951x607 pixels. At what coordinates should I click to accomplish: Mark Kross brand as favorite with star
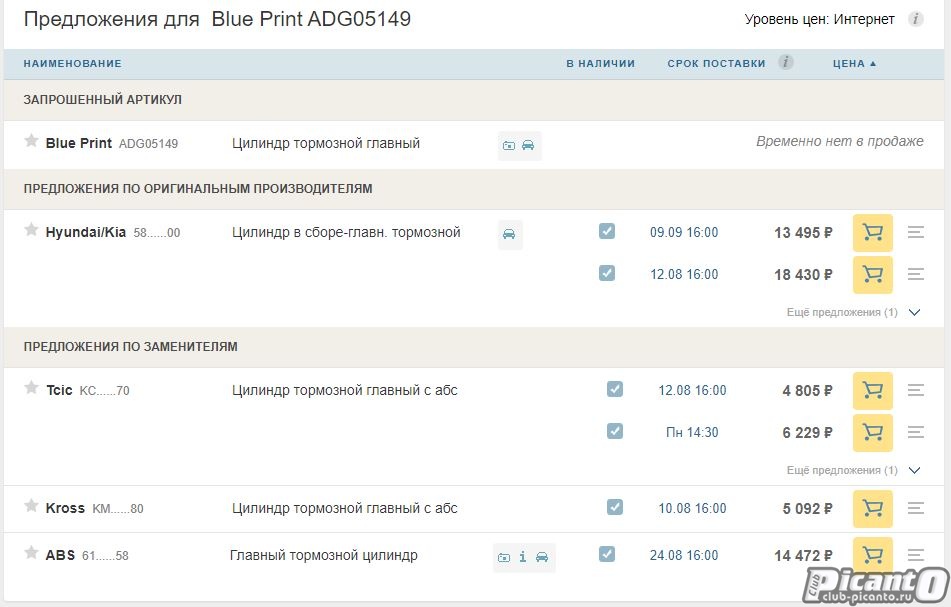point(31,506)
